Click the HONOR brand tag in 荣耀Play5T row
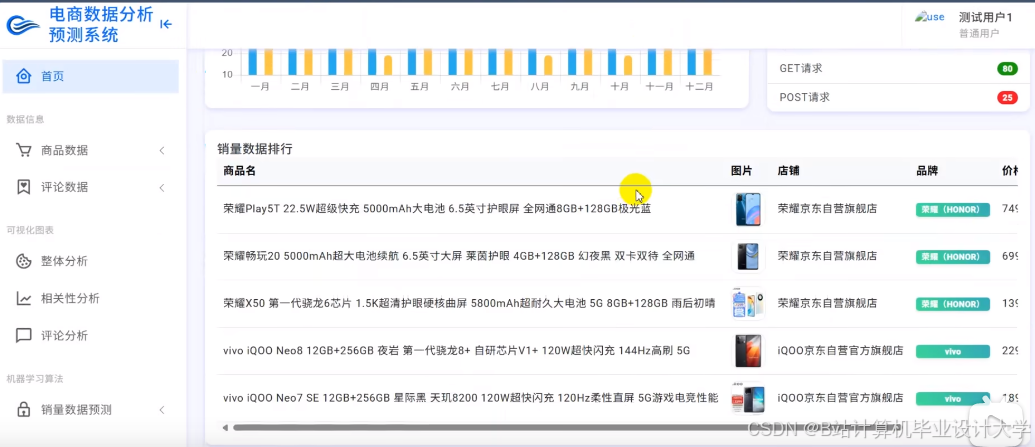 pos(952,209)
